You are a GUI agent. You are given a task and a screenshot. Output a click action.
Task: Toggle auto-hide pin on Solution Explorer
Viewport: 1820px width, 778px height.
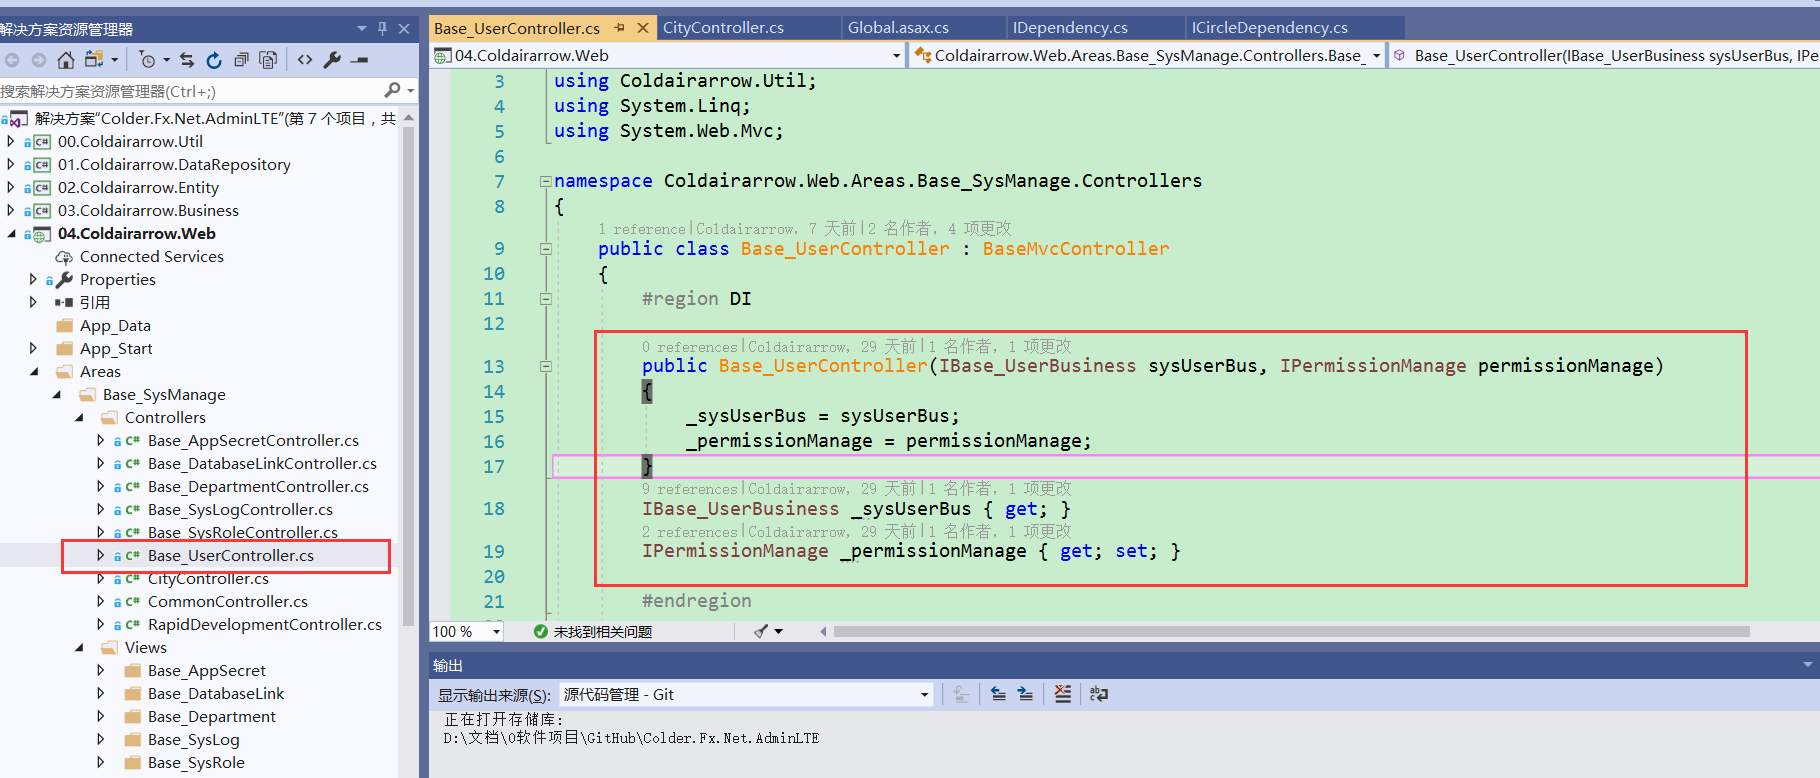click(x=382, y=29)
